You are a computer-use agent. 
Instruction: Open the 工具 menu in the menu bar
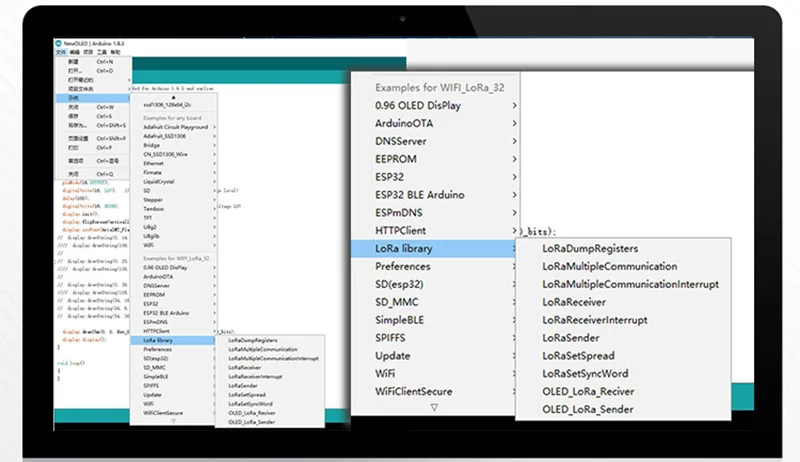click(102, 52)
